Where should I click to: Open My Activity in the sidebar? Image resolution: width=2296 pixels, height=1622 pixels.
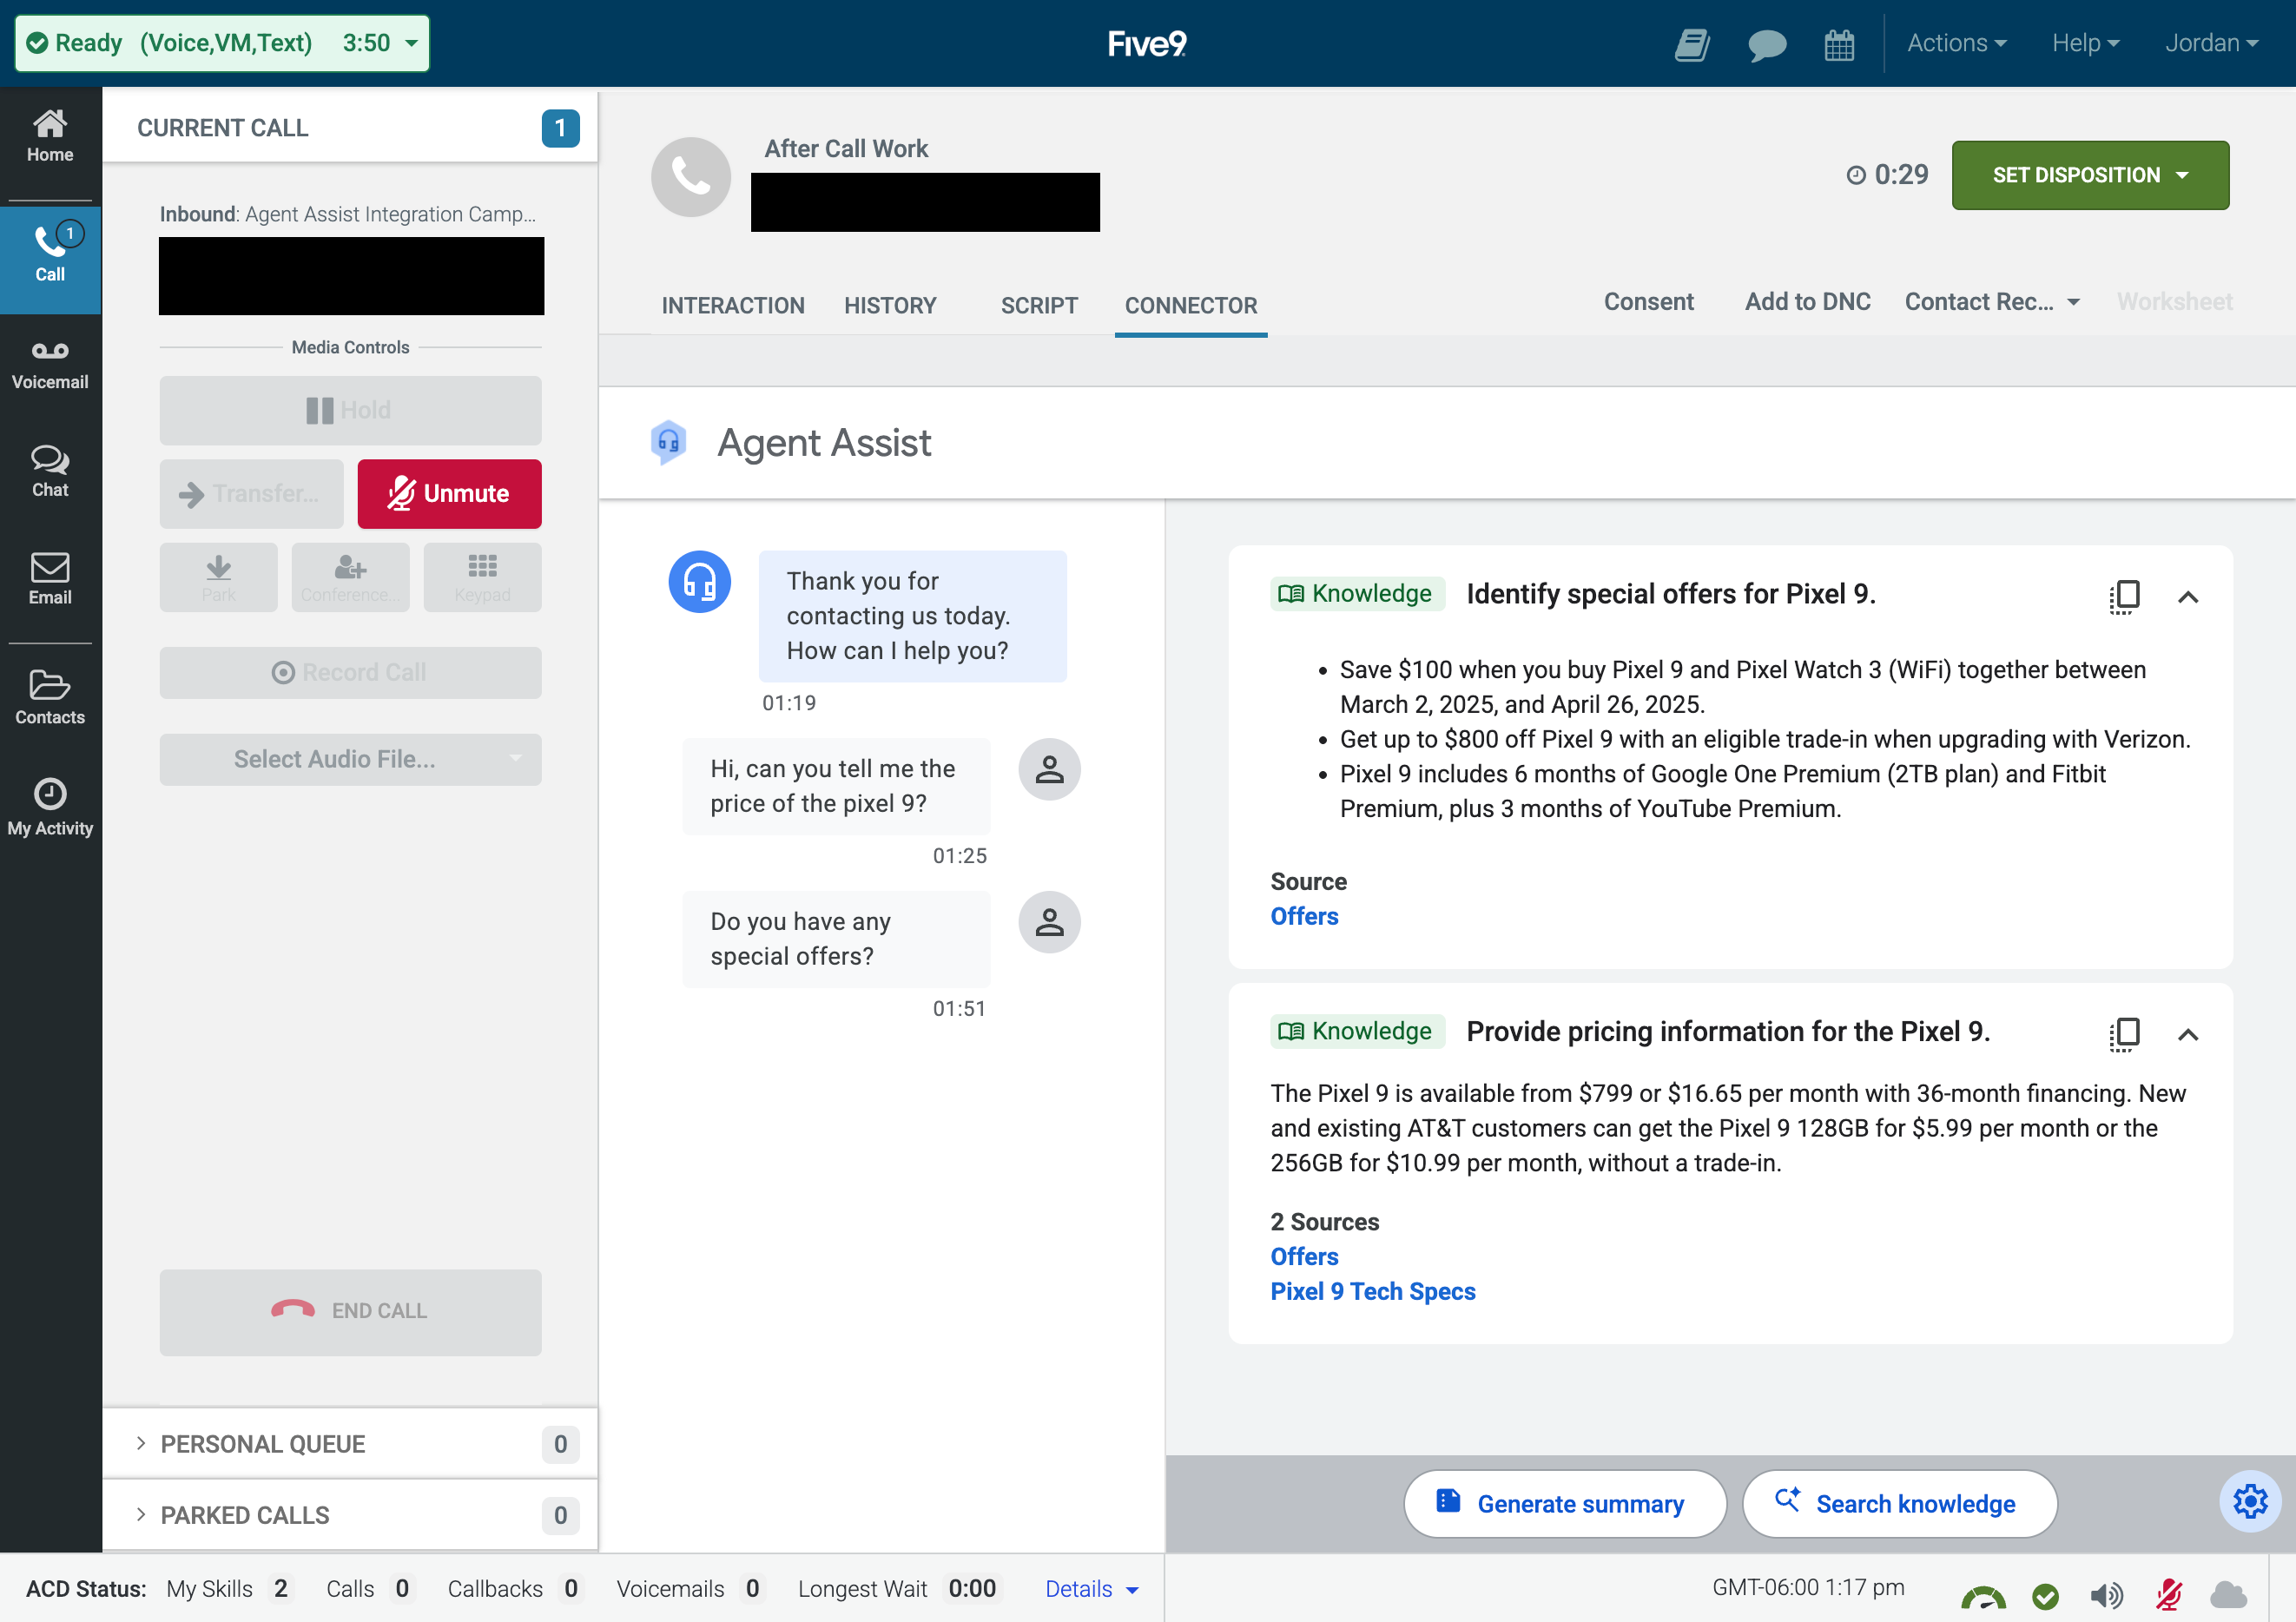click(x=50, y=807)
